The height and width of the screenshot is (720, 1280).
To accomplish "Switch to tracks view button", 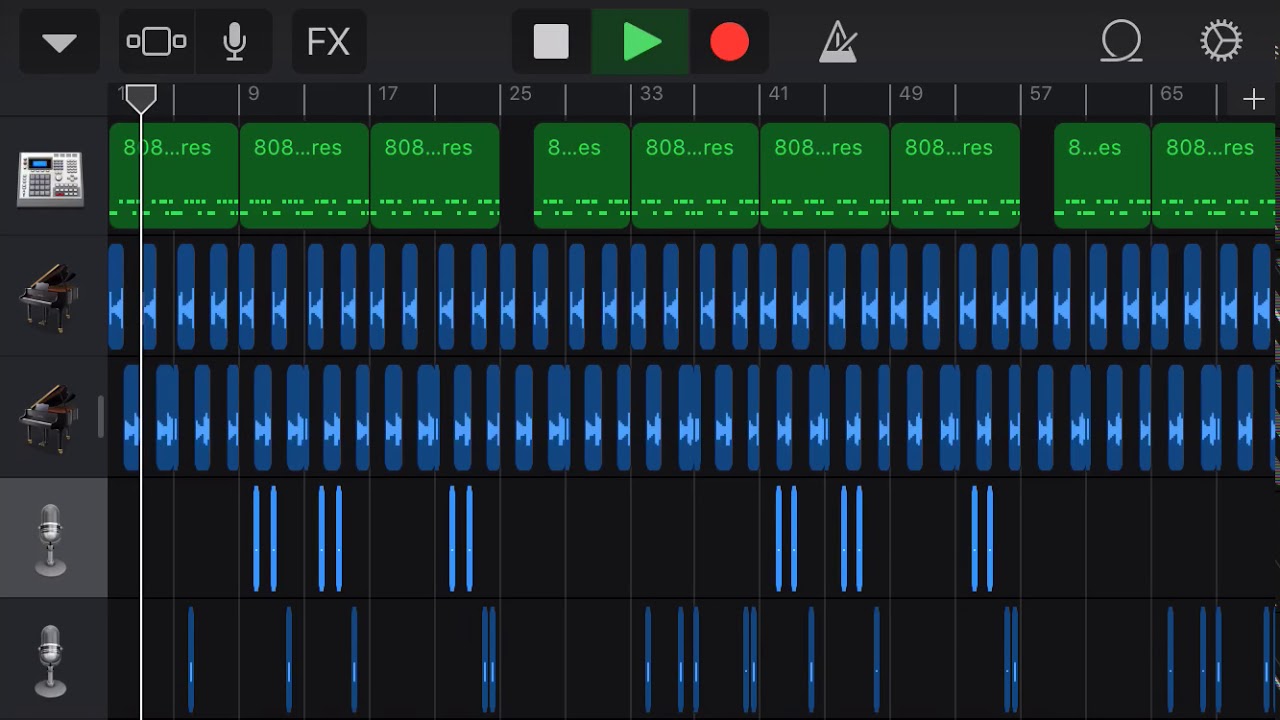I will tap(156, 42).
